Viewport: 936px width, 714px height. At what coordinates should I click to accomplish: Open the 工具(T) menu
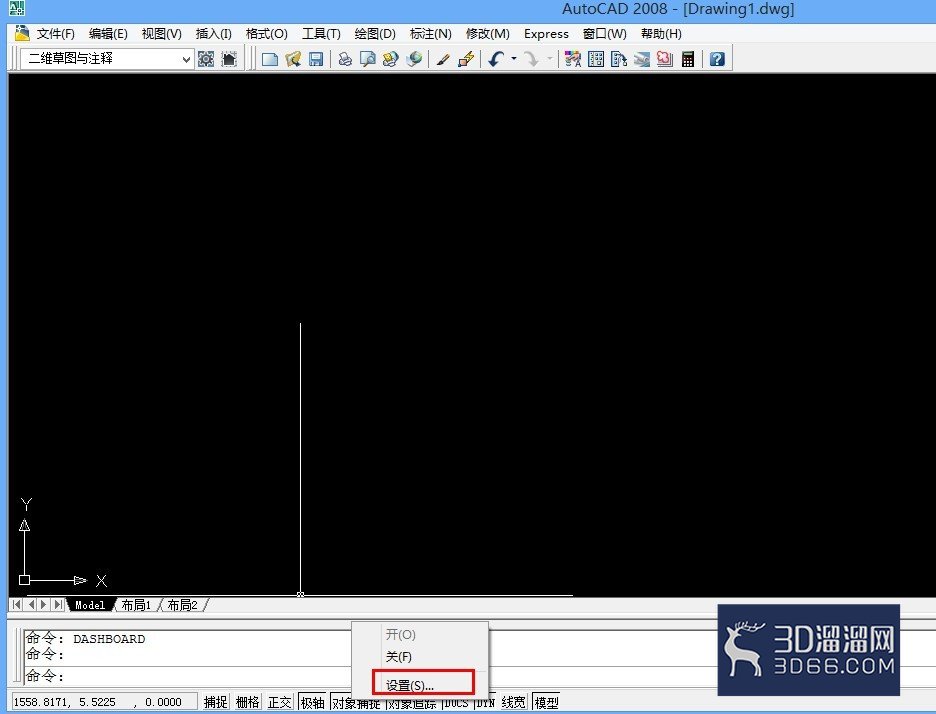point(321,33)
